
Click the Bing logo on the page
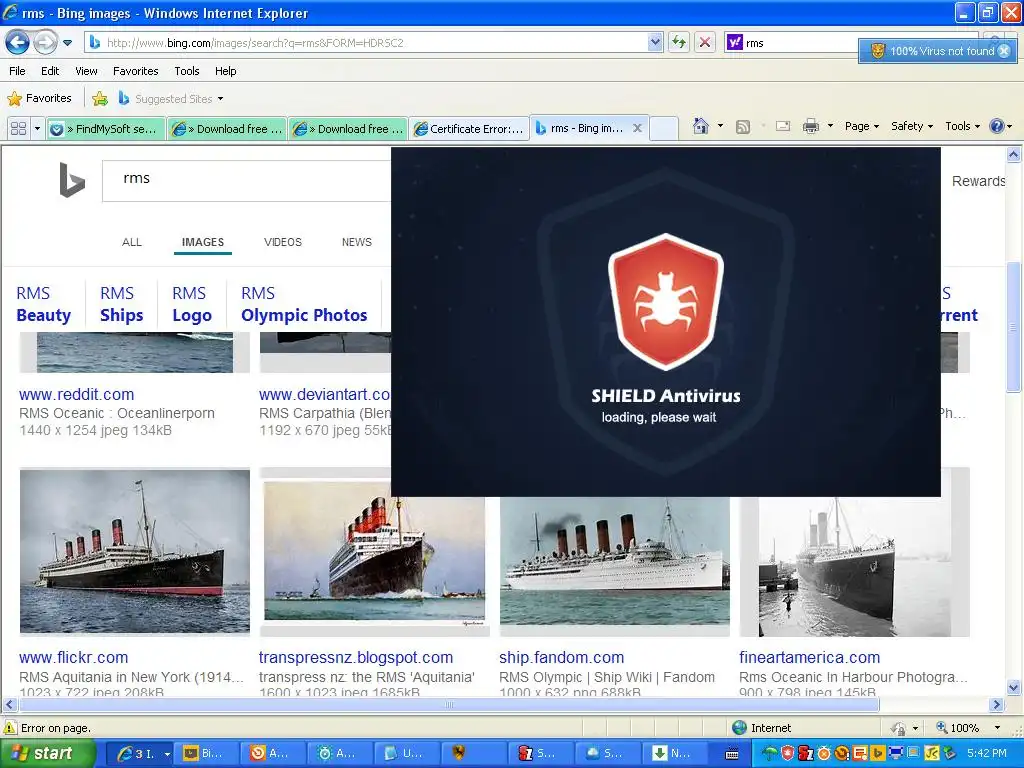72,180
